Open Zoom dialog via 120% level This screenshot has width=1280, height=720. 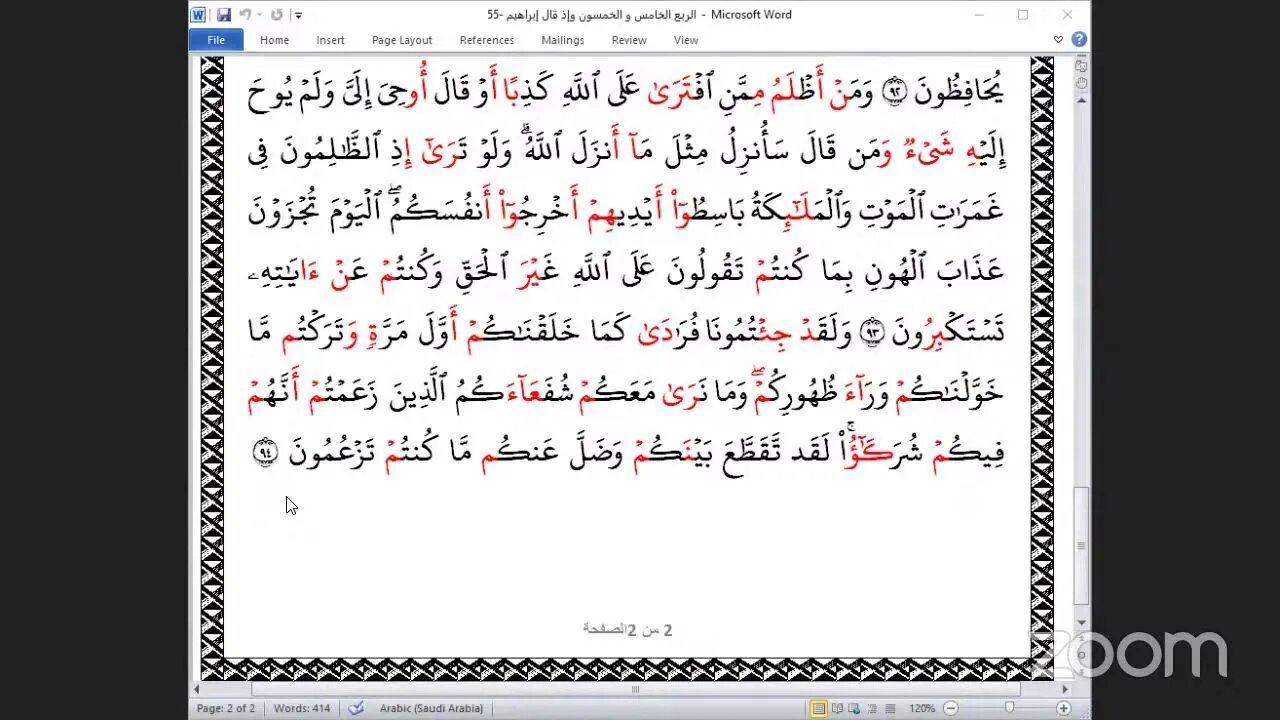(922, 708)
